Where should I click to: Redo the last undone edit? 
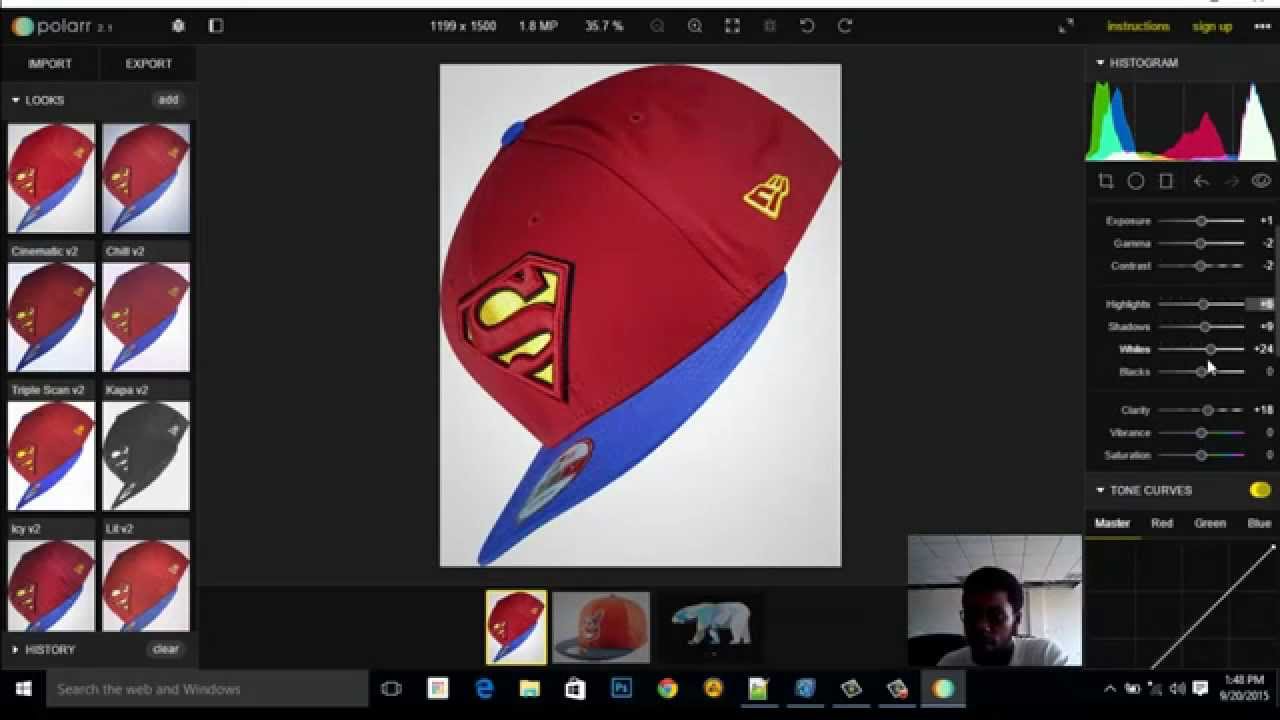[845, 26]
